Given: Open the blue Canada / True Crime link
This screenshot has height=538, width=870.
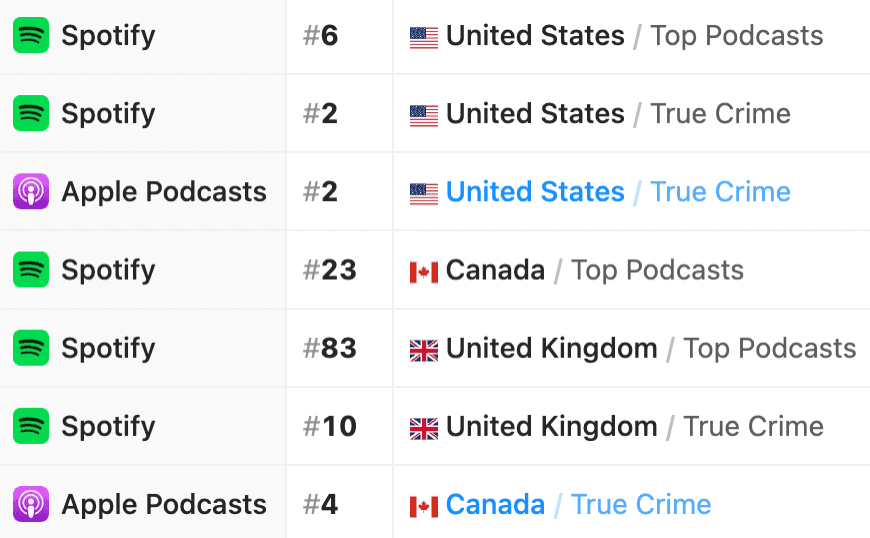Looking at the screenshot, I should [x=578, y=504].
